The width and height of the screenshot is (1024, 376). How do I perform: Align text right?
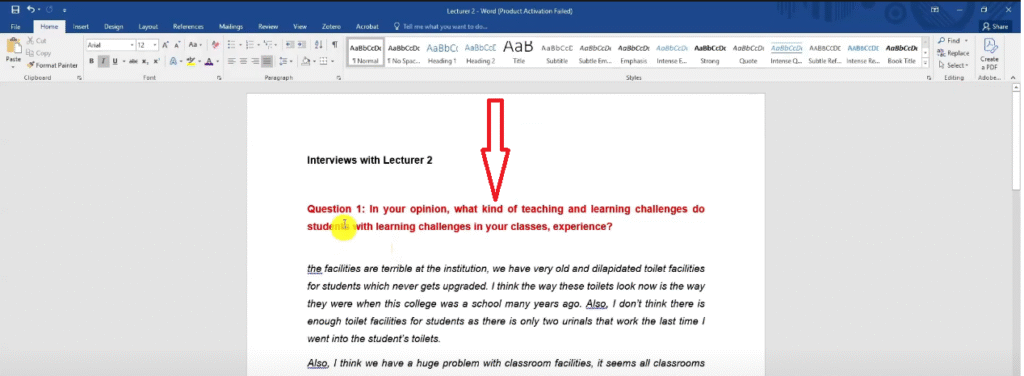point(255,61)
